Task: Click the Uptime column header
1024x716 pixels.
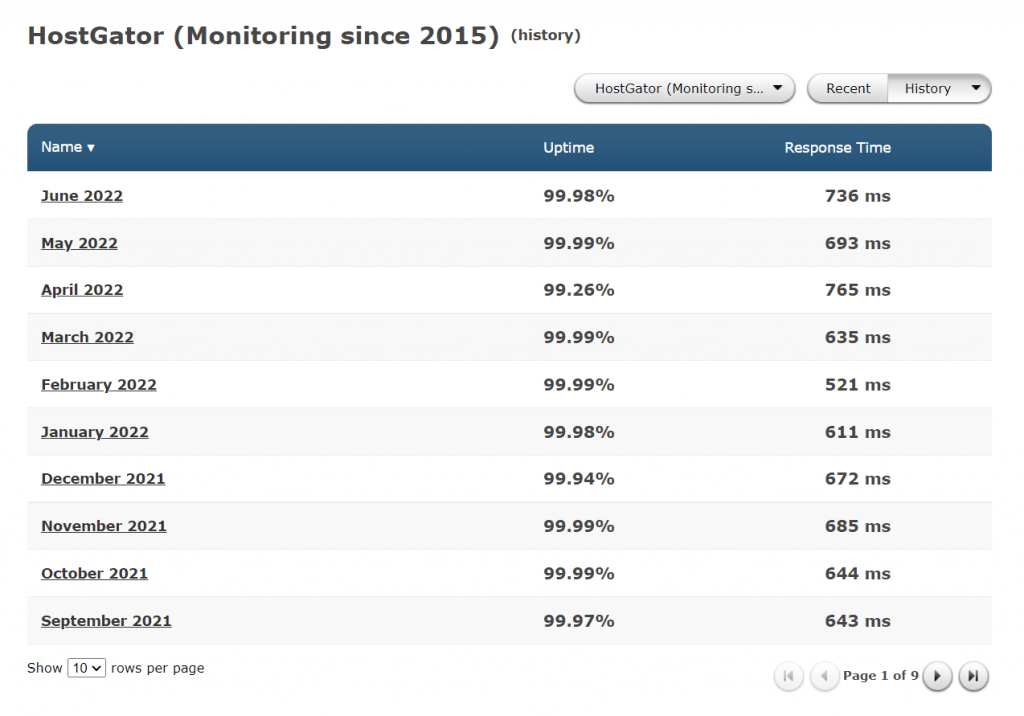Action: 568,148
